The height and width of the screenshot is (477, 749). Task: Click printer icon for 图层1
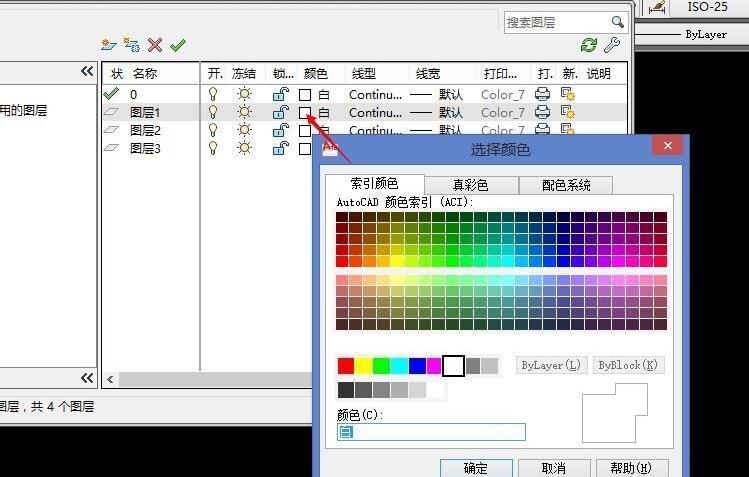(x=542, y=112)
